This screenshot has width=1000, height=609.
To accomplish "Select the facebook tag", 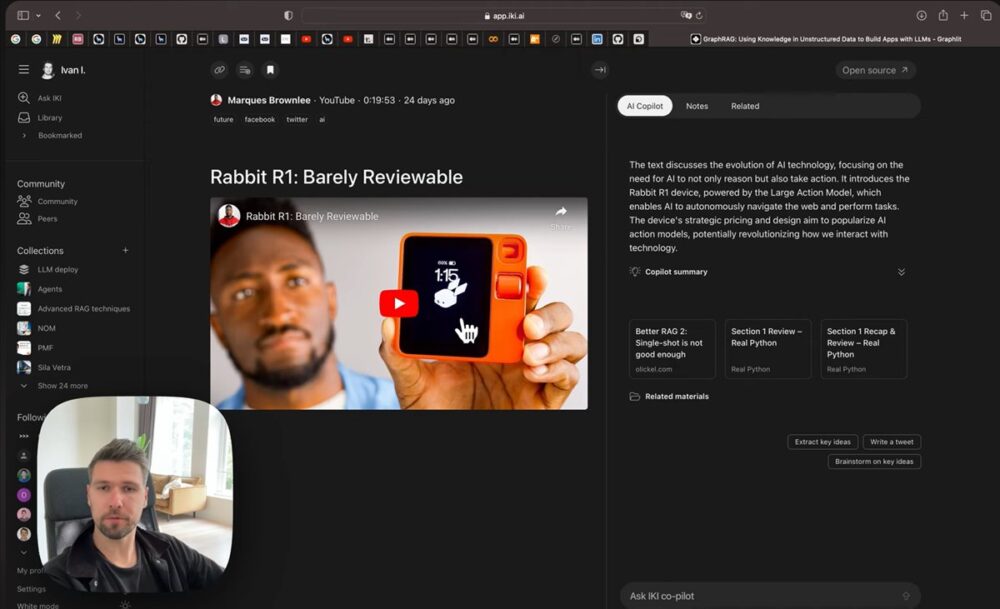I will tap(260, 119).
